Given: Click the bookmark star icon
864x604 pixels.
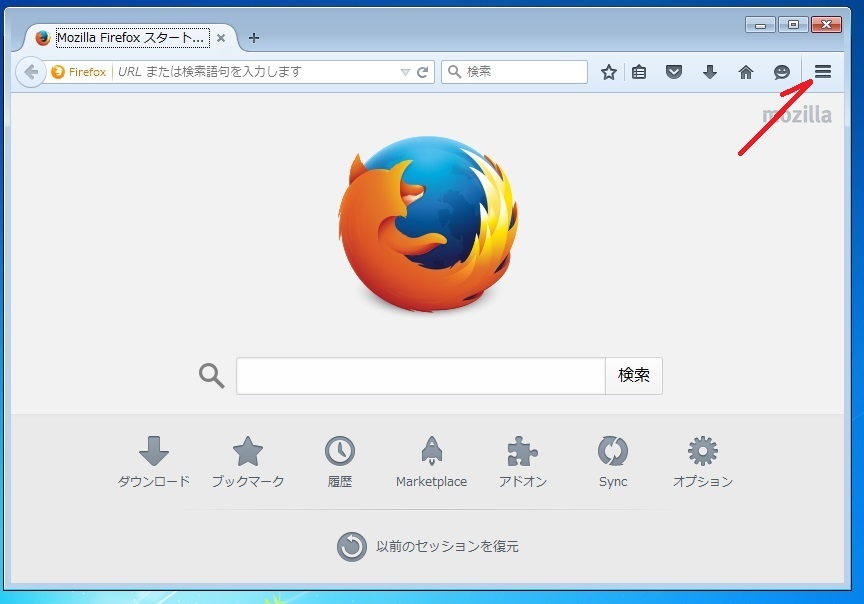Looking at the screenshot, I should 608,72.
